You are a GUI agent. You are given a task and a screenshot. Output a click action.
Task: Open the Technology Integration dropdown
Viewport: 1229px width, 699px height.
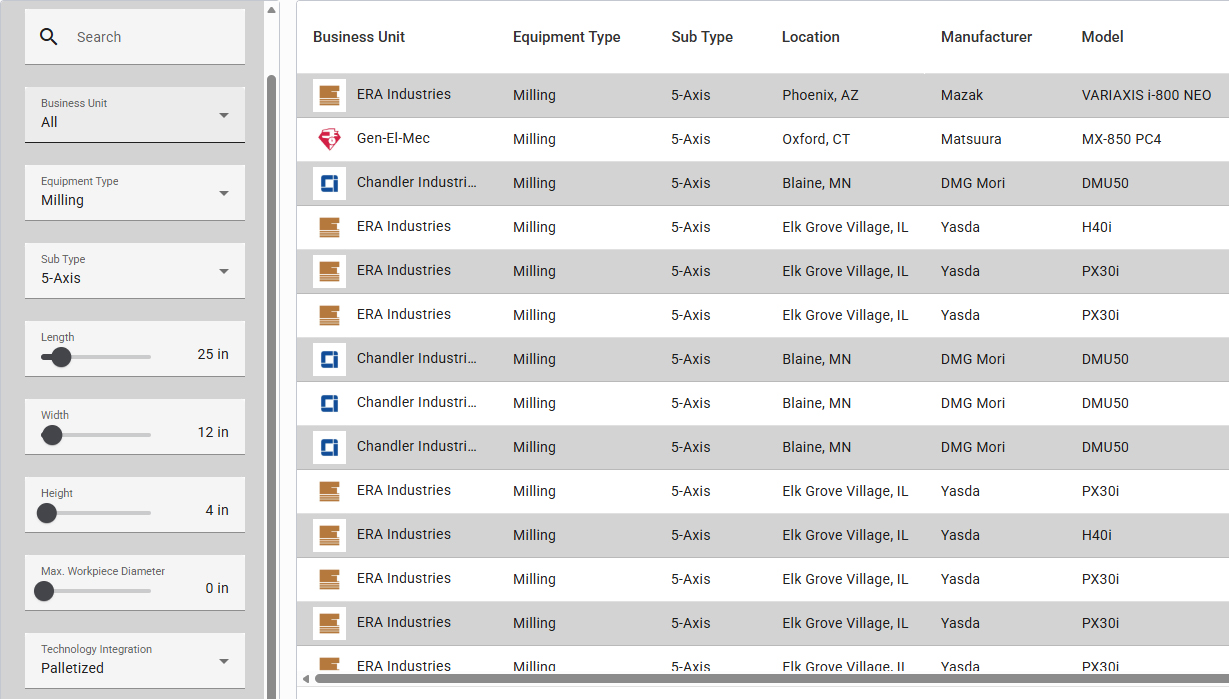click(x=135, y=660)
